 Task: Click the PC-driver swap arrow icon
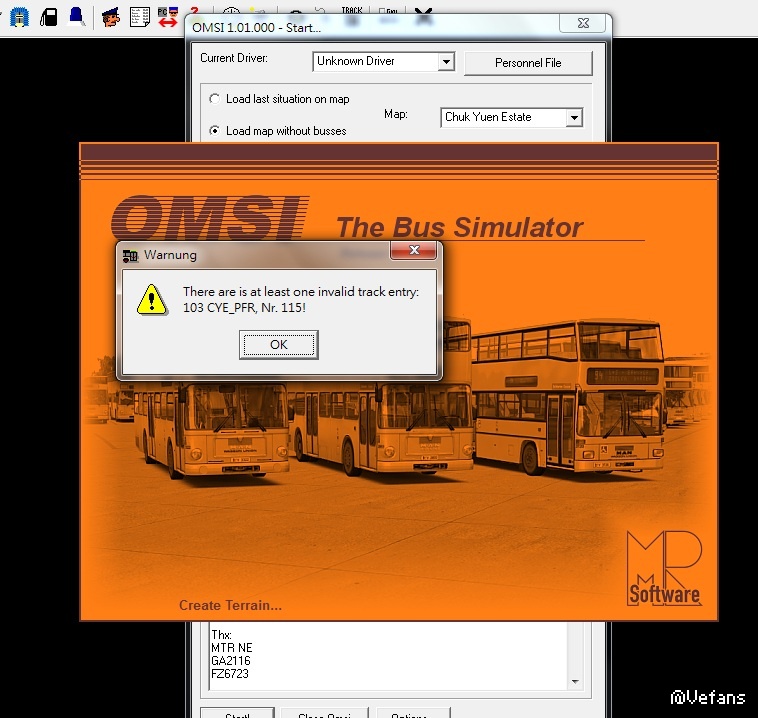pyautogui.click(x=168, y=17)
